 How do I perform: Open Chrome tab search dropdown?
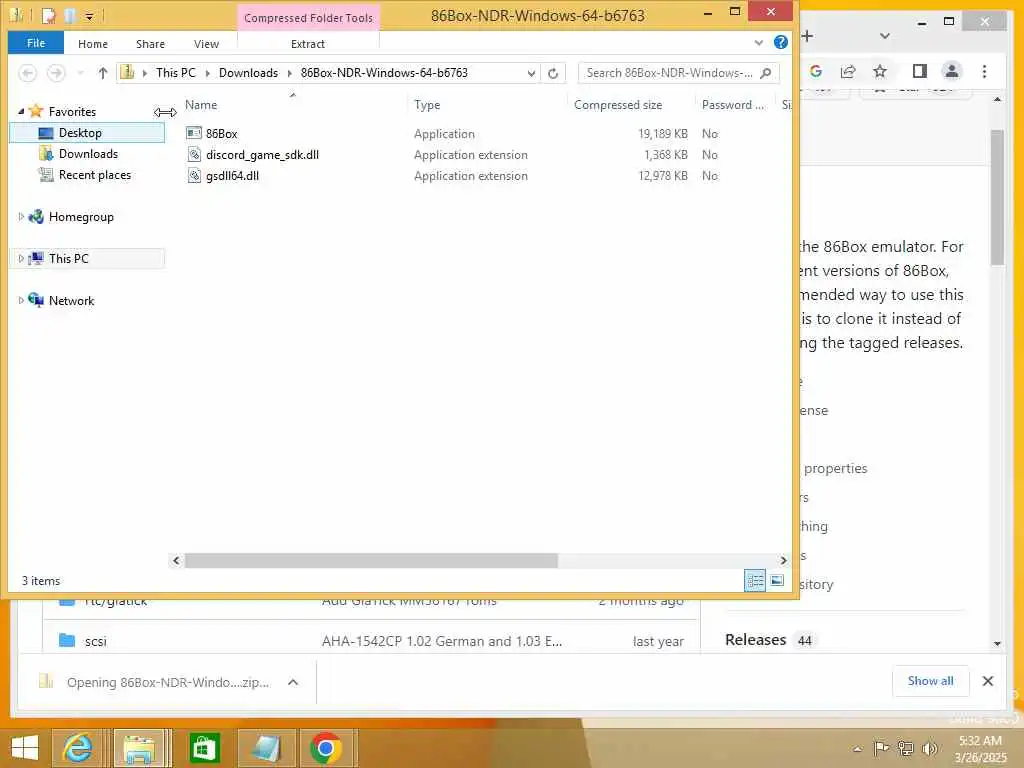tap(884, 36)
